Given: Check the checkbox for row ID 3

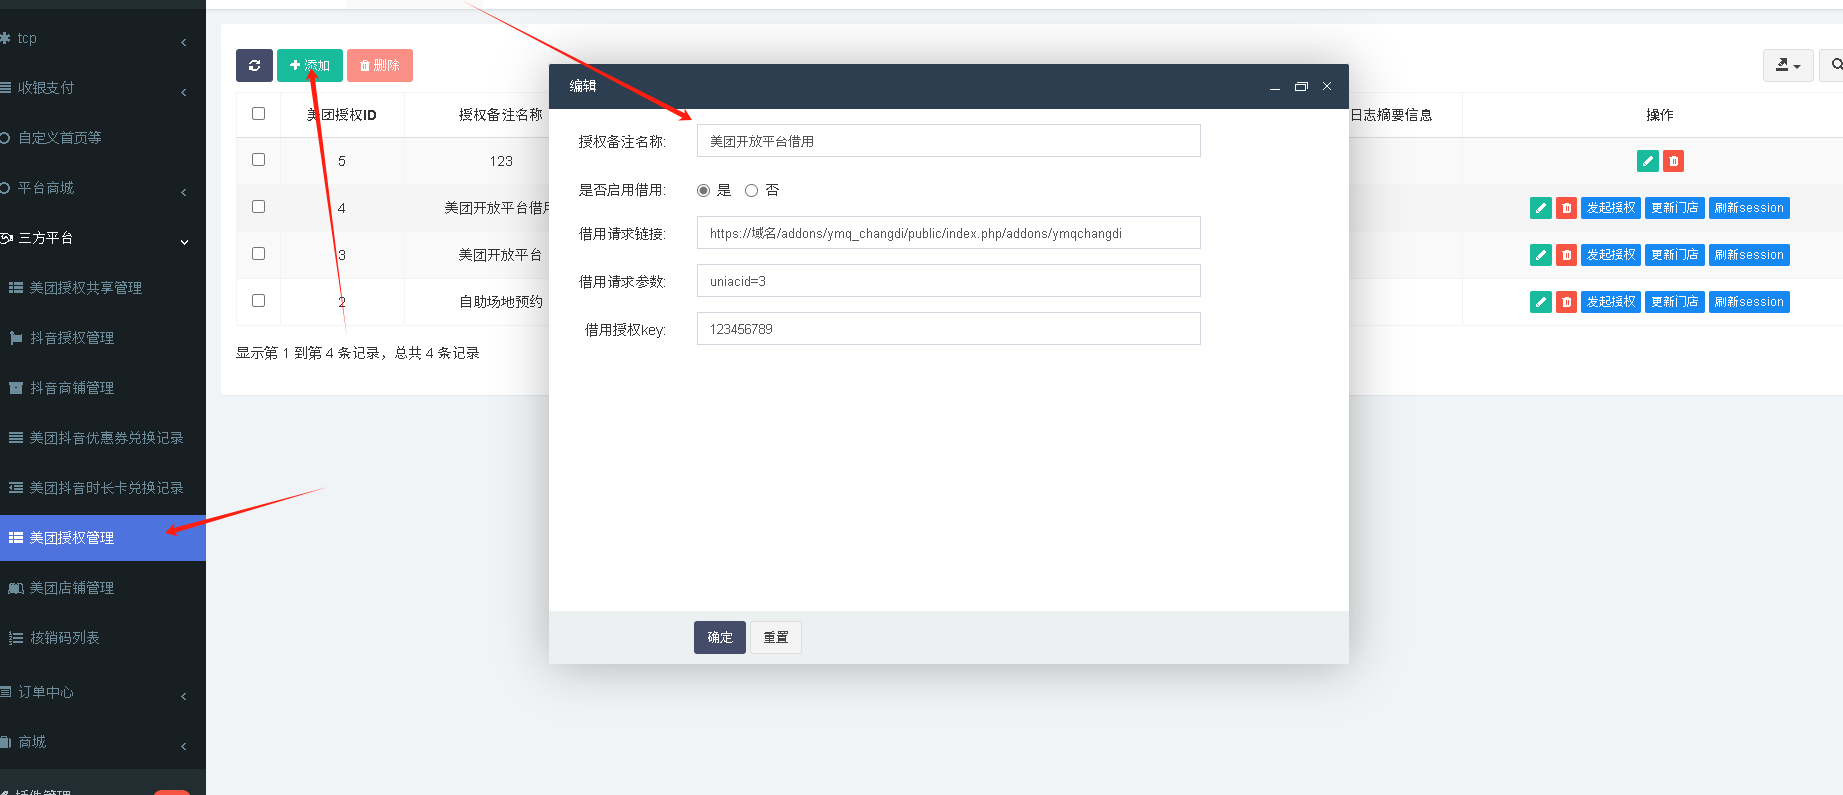Looking at the screenshot, I should pos(258,254).
